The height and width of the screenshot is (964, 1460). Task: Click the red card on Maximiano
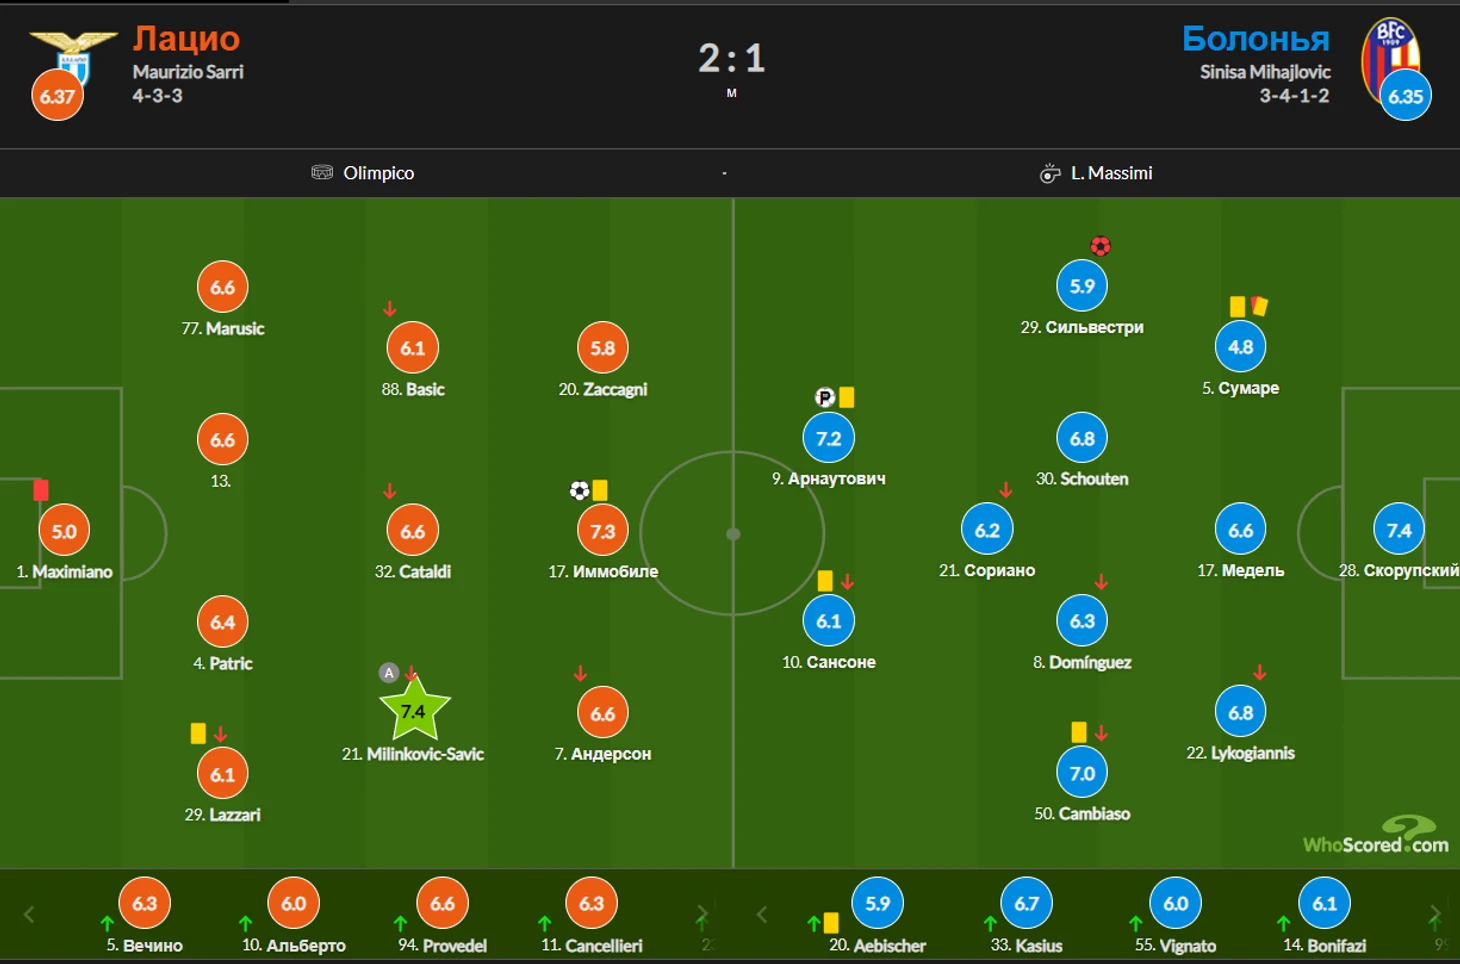pos(41,490)
